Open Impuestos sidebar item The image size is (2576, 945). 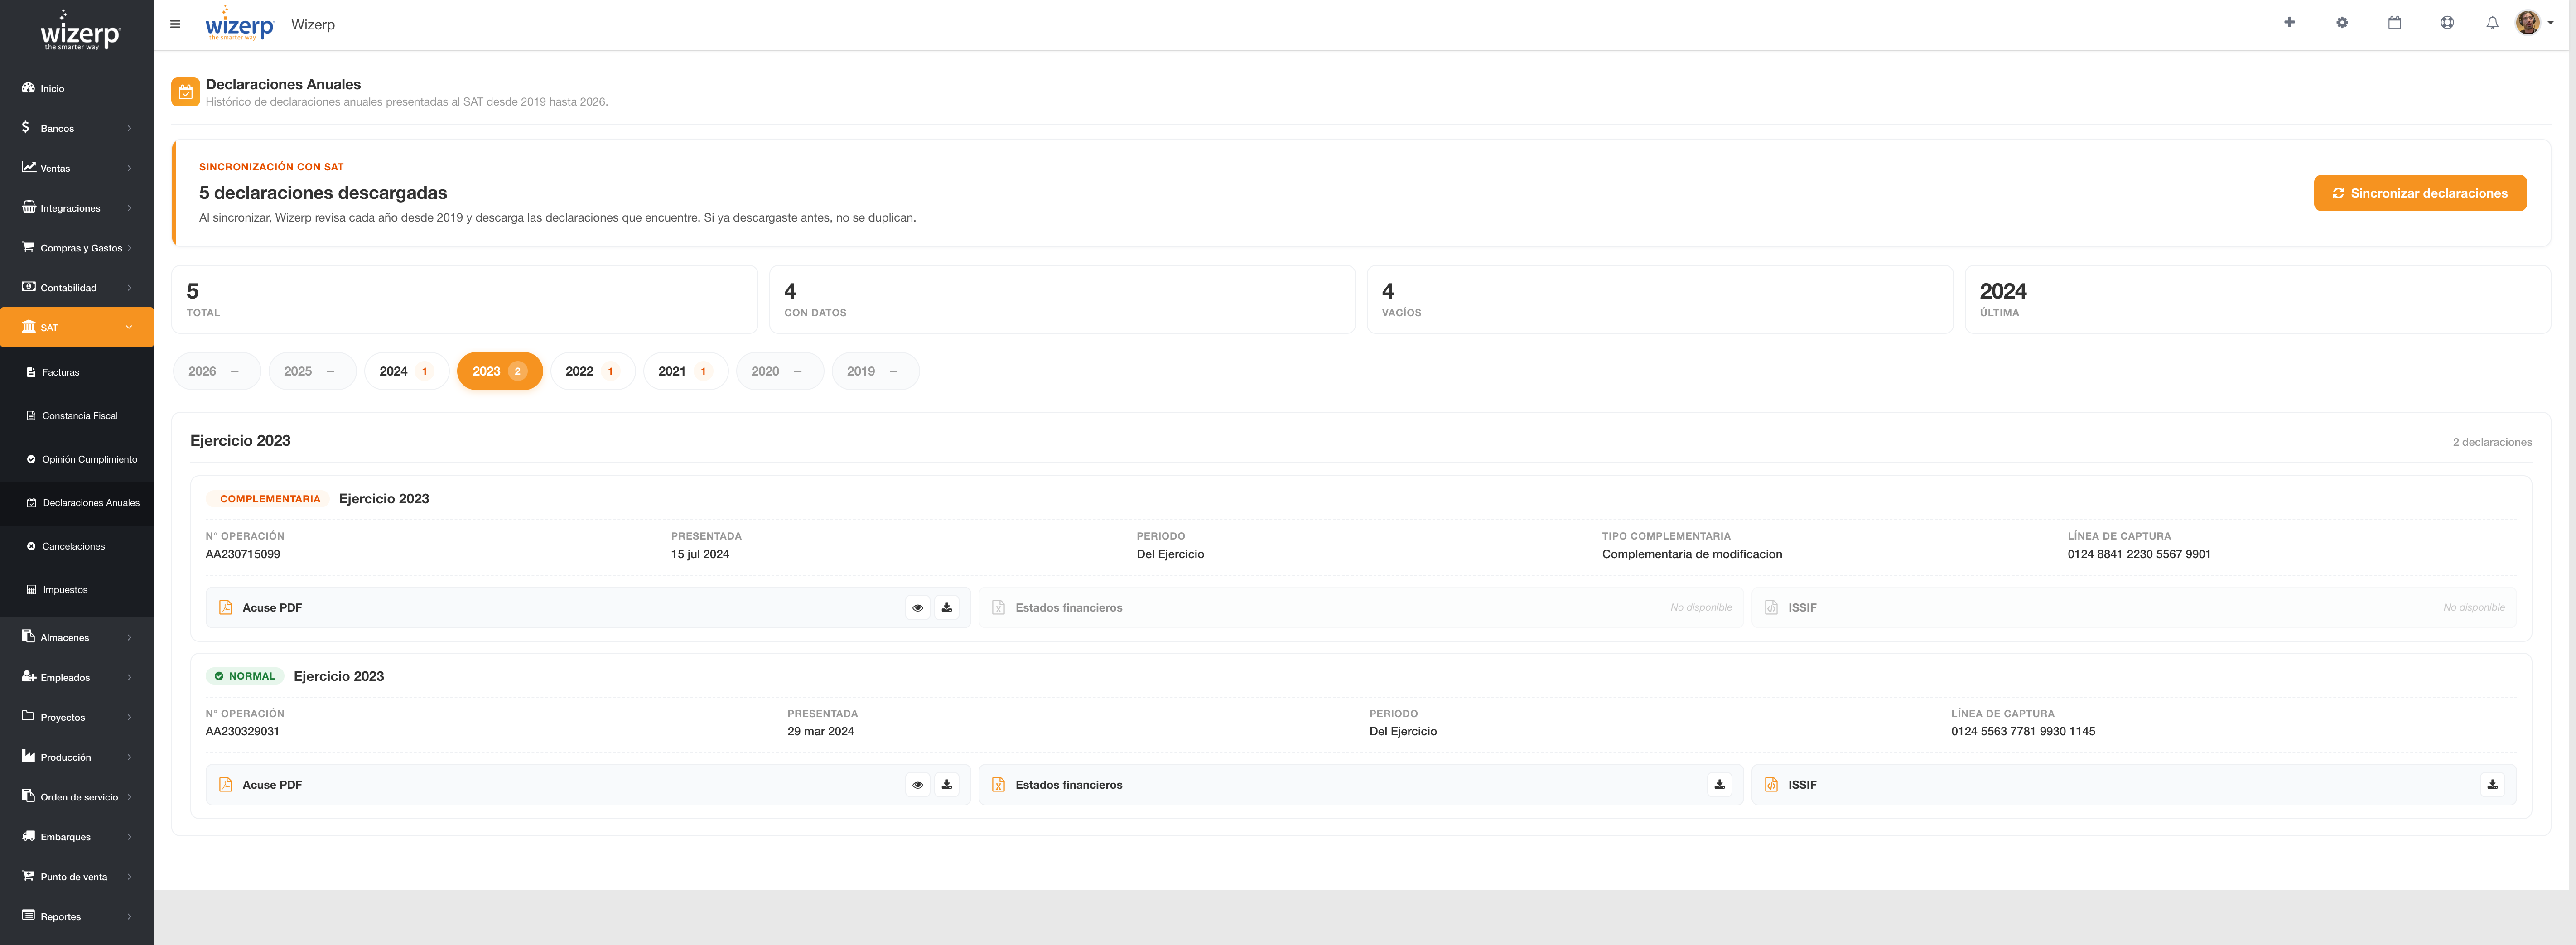[x=77, y=590]
